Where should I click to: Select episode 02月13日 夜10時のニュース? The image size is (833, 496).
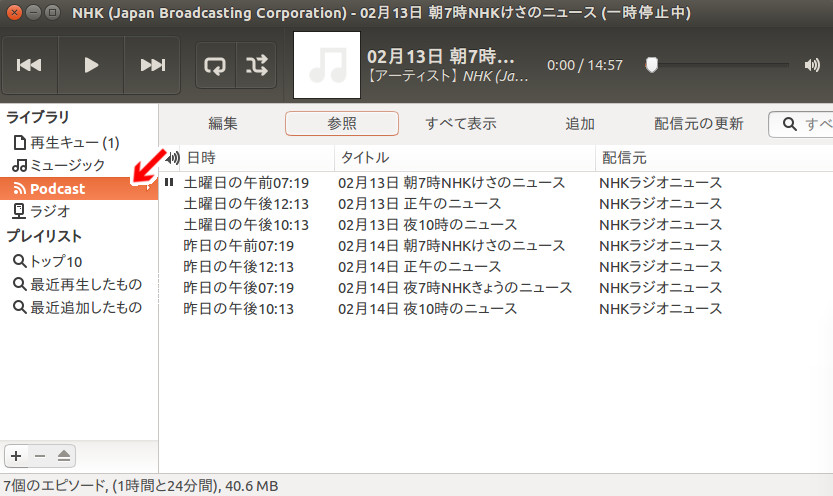tap(427, 225)
